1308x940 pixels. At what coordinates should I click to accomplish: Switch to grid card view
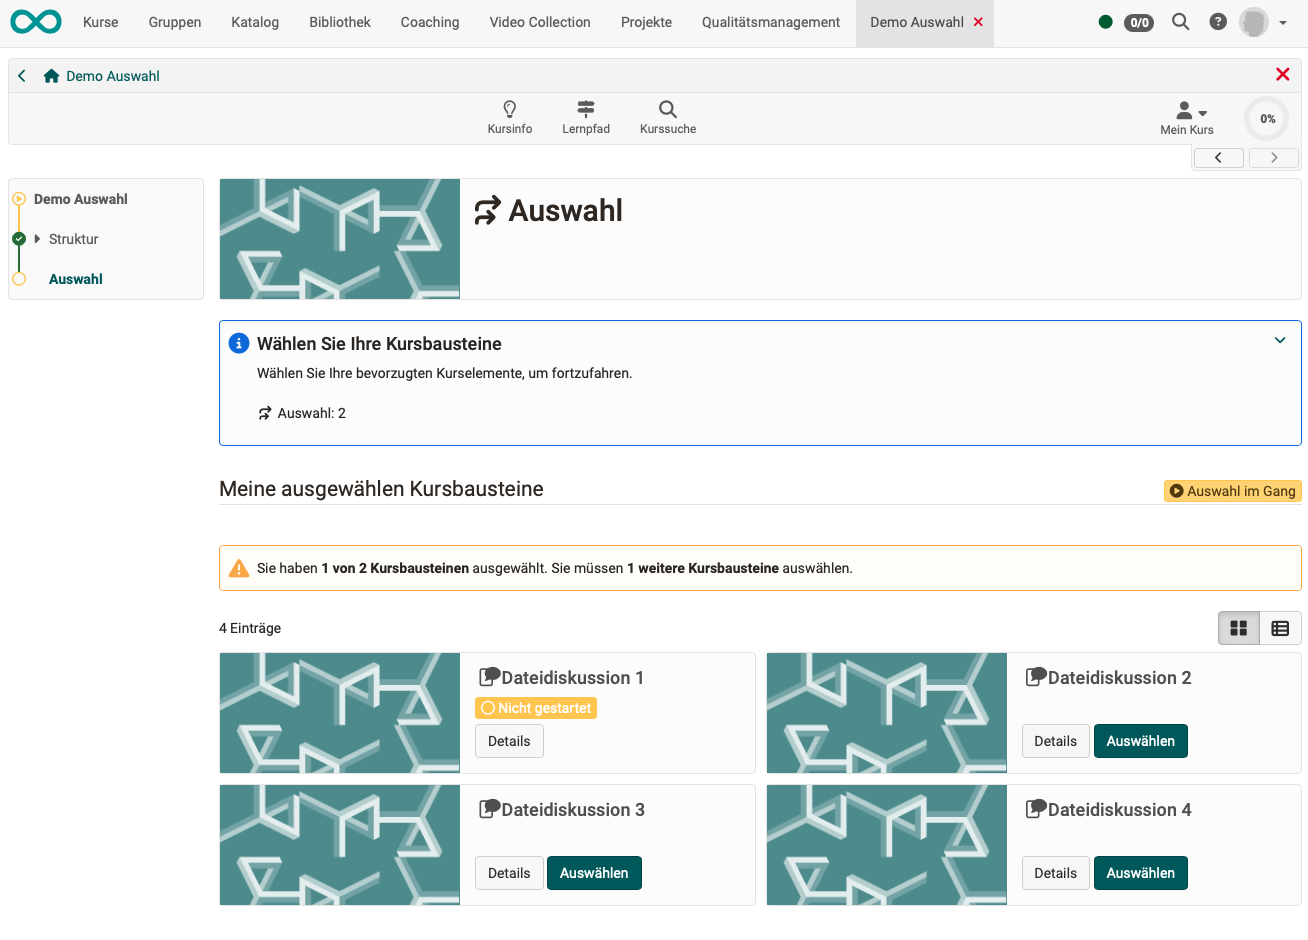(x=1238, y=628)
